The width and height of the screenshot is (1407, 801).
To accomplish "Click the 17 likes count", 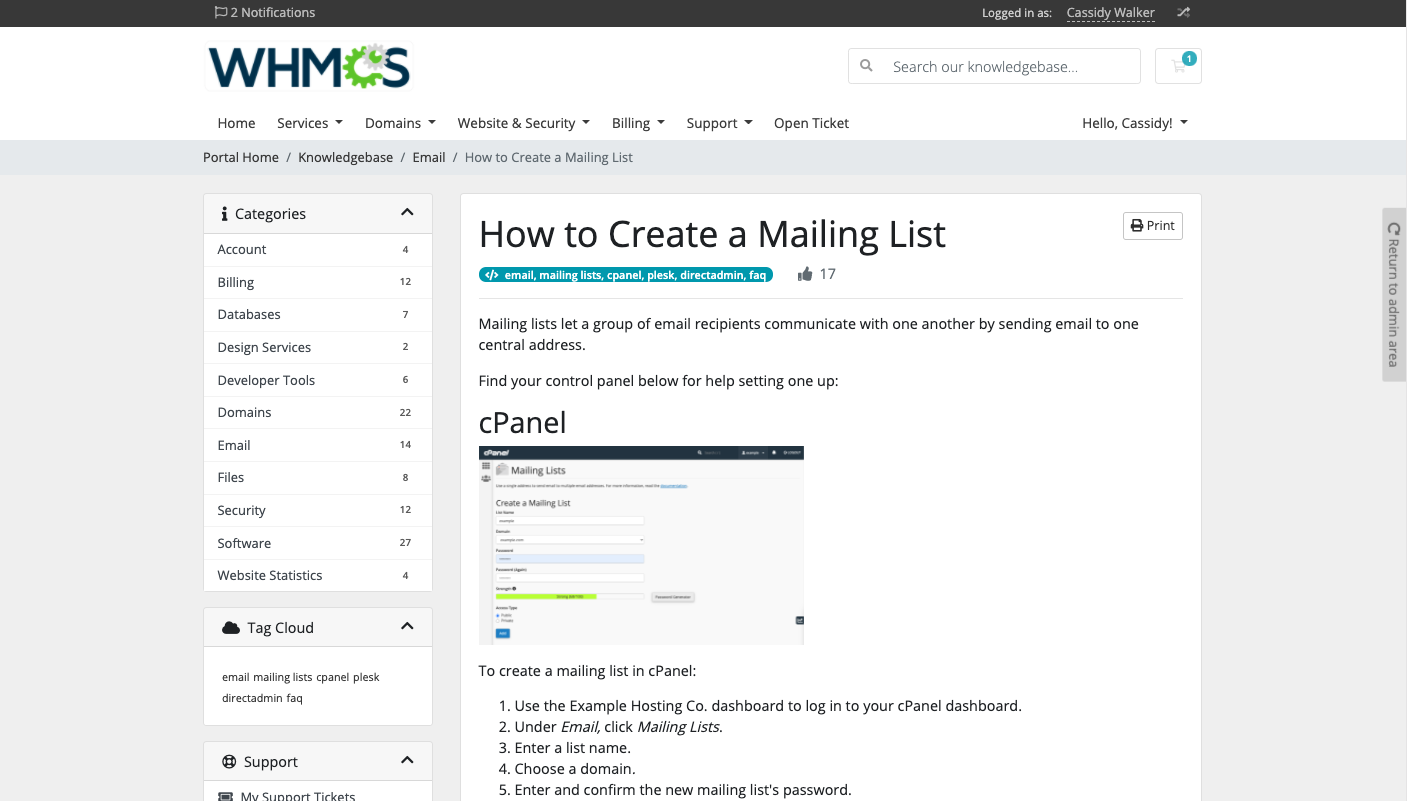I will (x=827, y=274).
